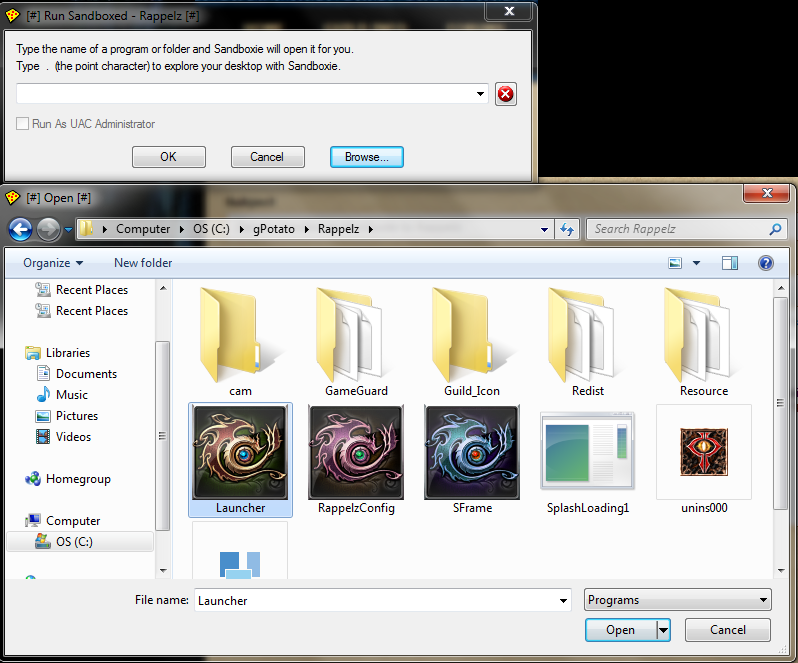
Task: Open the file type Programs dropdown
Action: click(x=677, y=600)
